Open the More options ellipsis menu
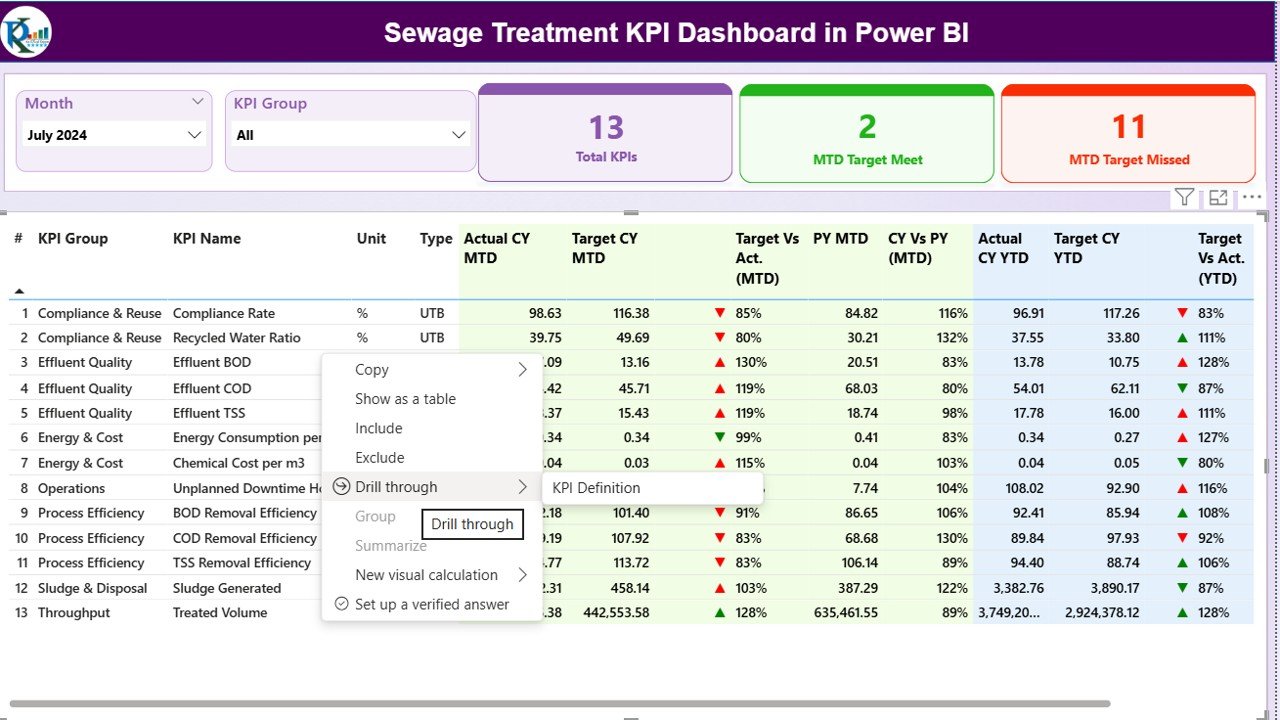This screenshot has height=720, width=1280. 1252,198
